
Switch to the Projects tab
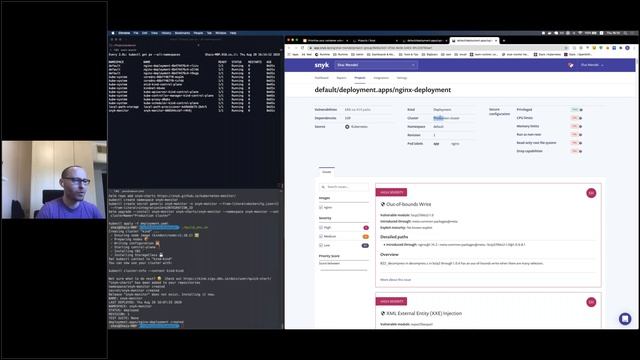point(360,78)
